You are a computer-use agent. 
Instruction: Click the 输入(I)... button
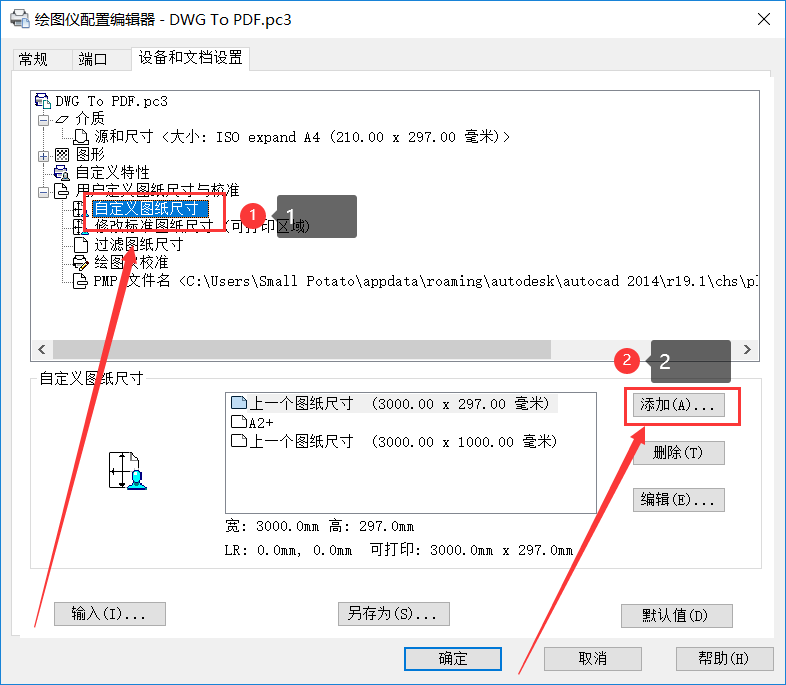click(x=110, y=614)
